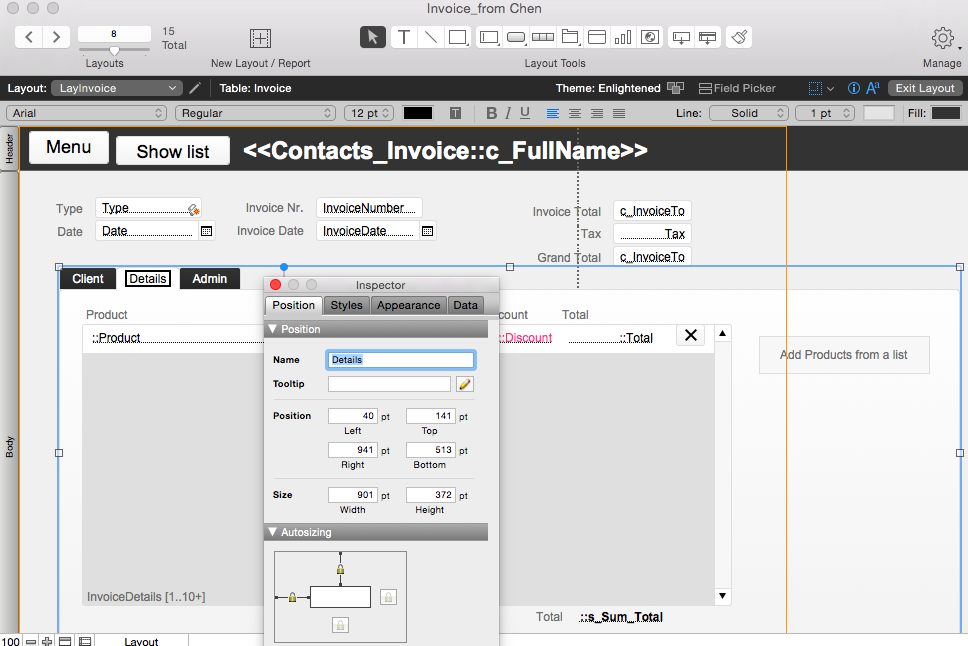
Task: Pick the Button tool
Action: click(515, 37)
